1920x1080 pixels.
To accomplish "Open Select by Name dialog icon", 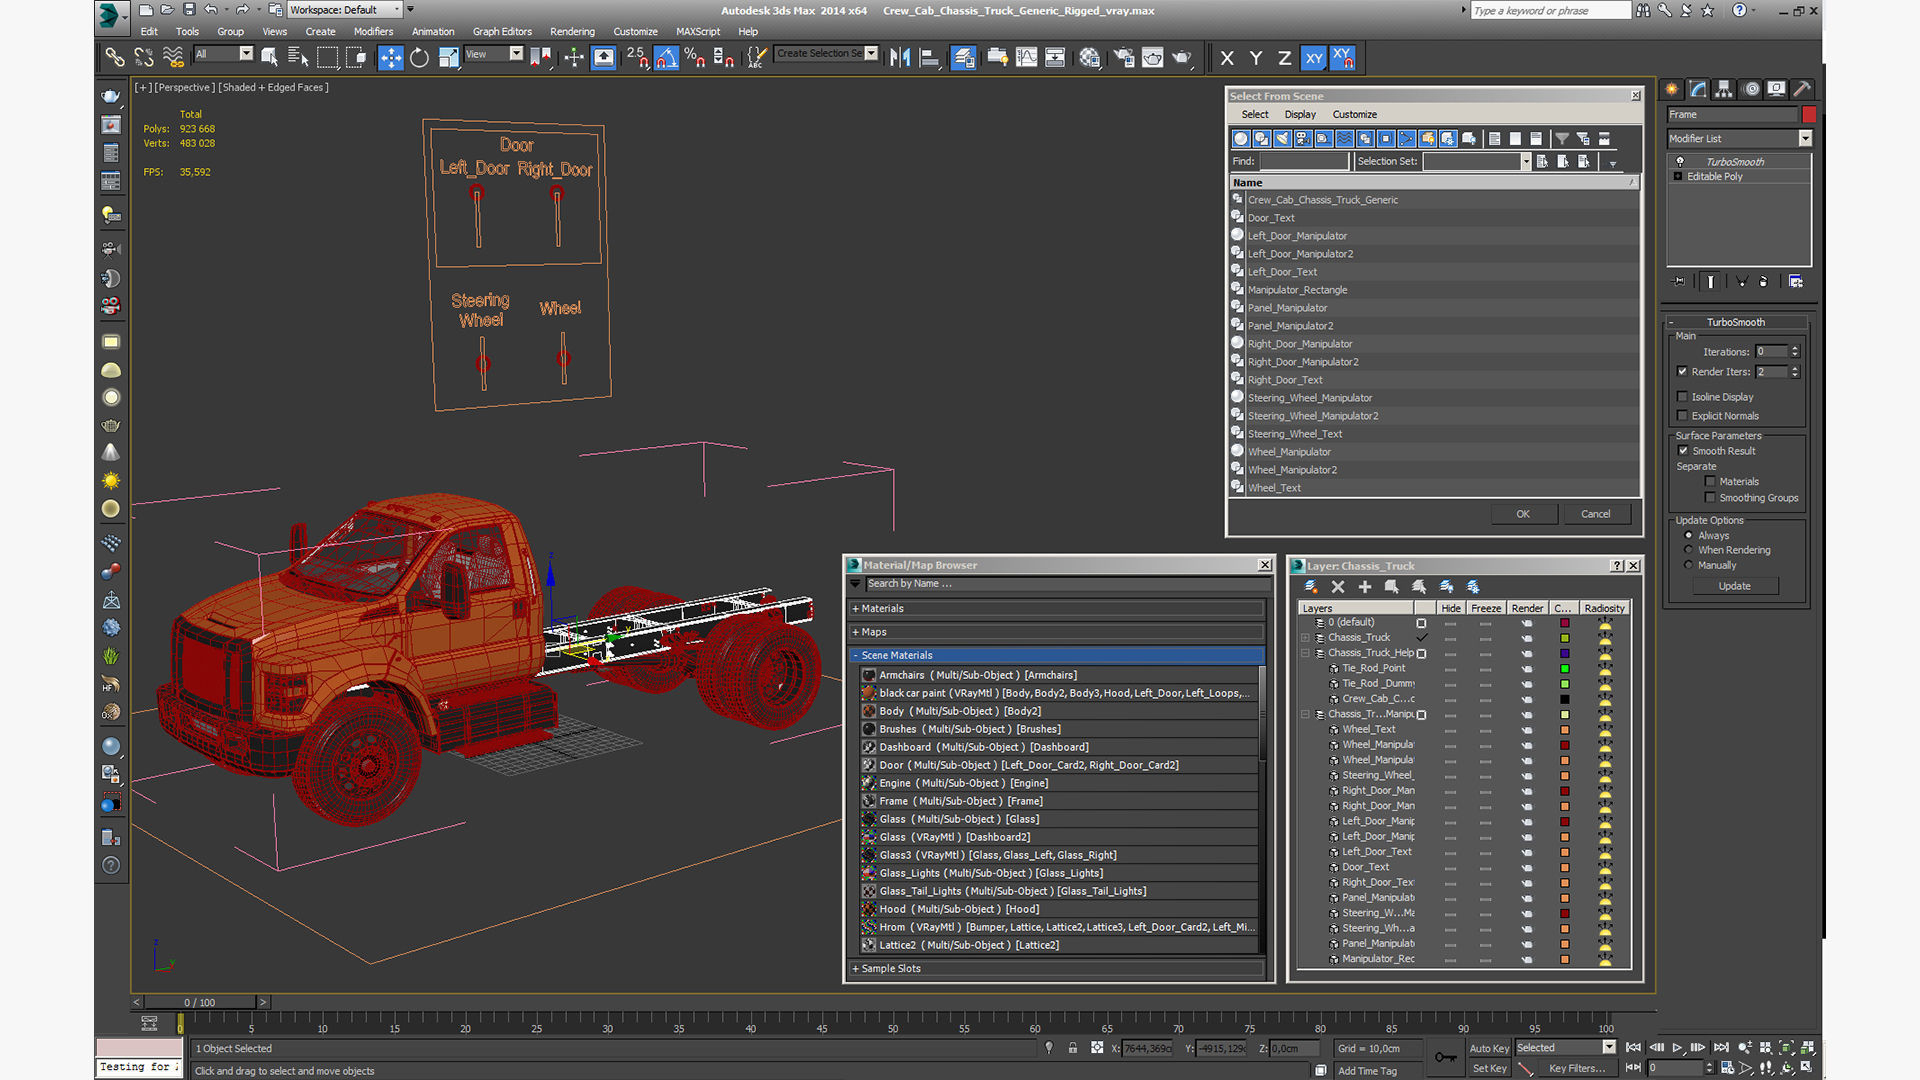I will coord(298,58).
